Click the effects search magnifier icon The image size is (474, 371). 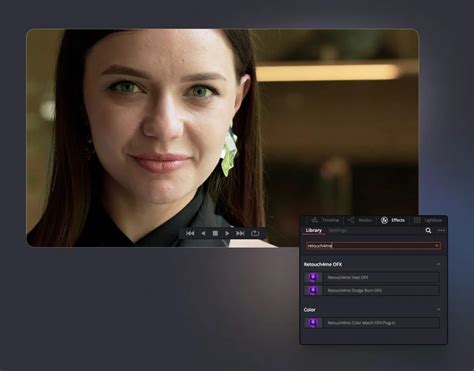pos(428,230)
